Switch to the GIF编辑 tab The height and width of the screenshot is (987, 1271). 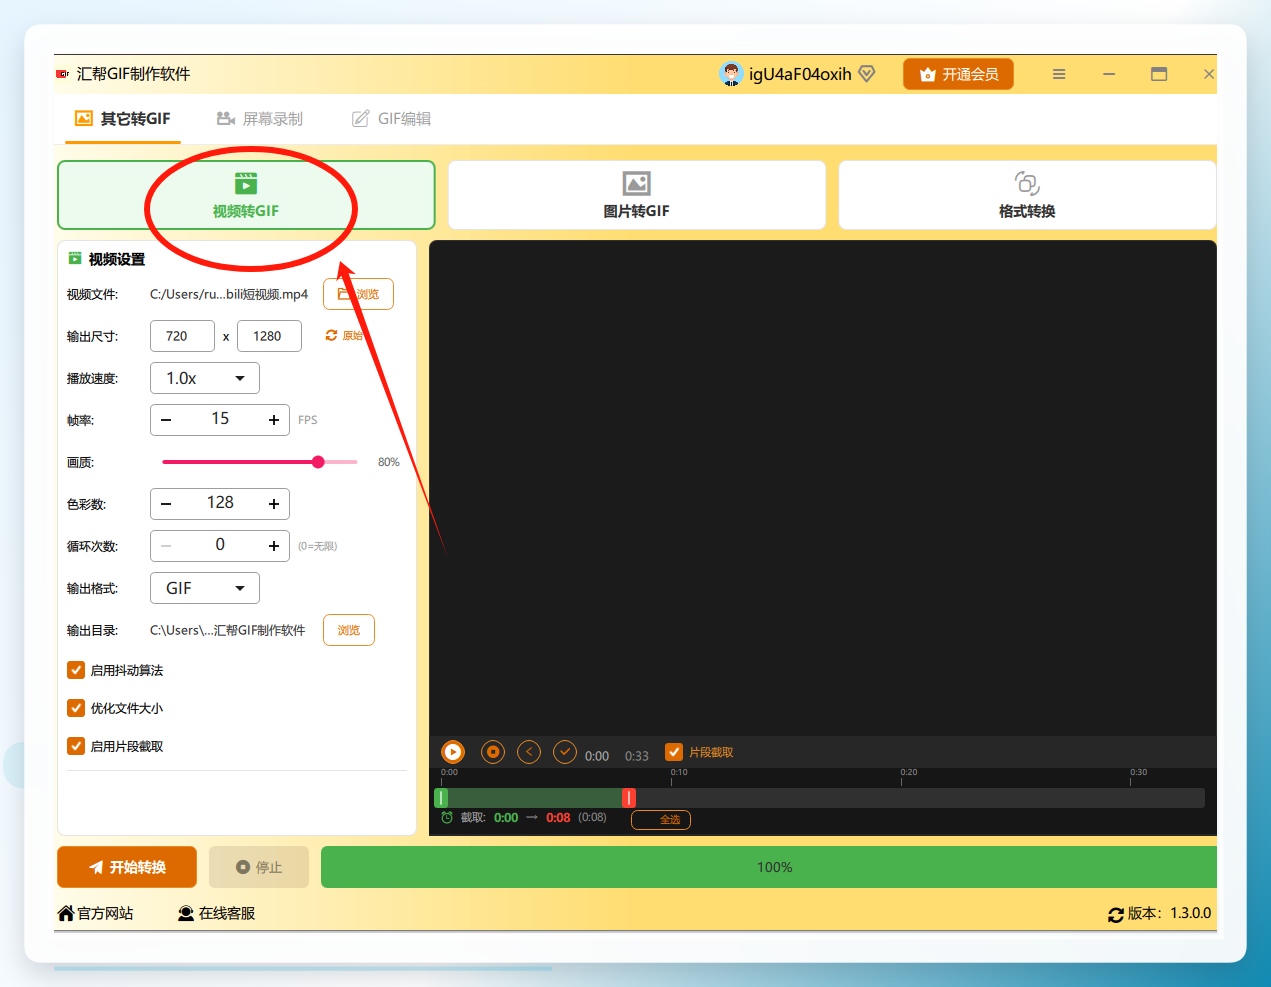pos(391,119)
